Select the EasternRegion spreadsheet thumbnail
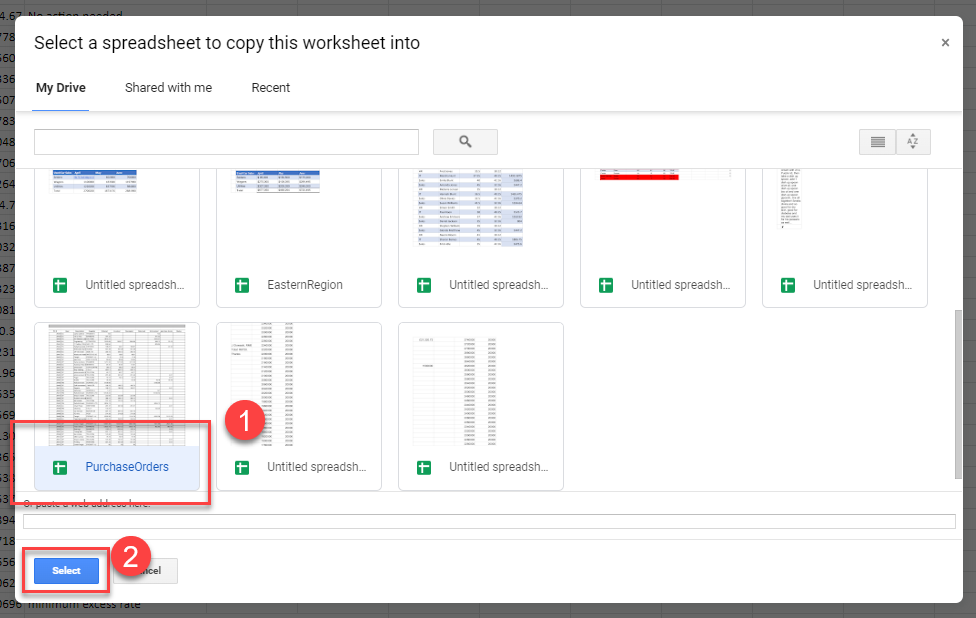Viewport: 976px width, 618px height. pyautogui.click(x=298, y=205)
